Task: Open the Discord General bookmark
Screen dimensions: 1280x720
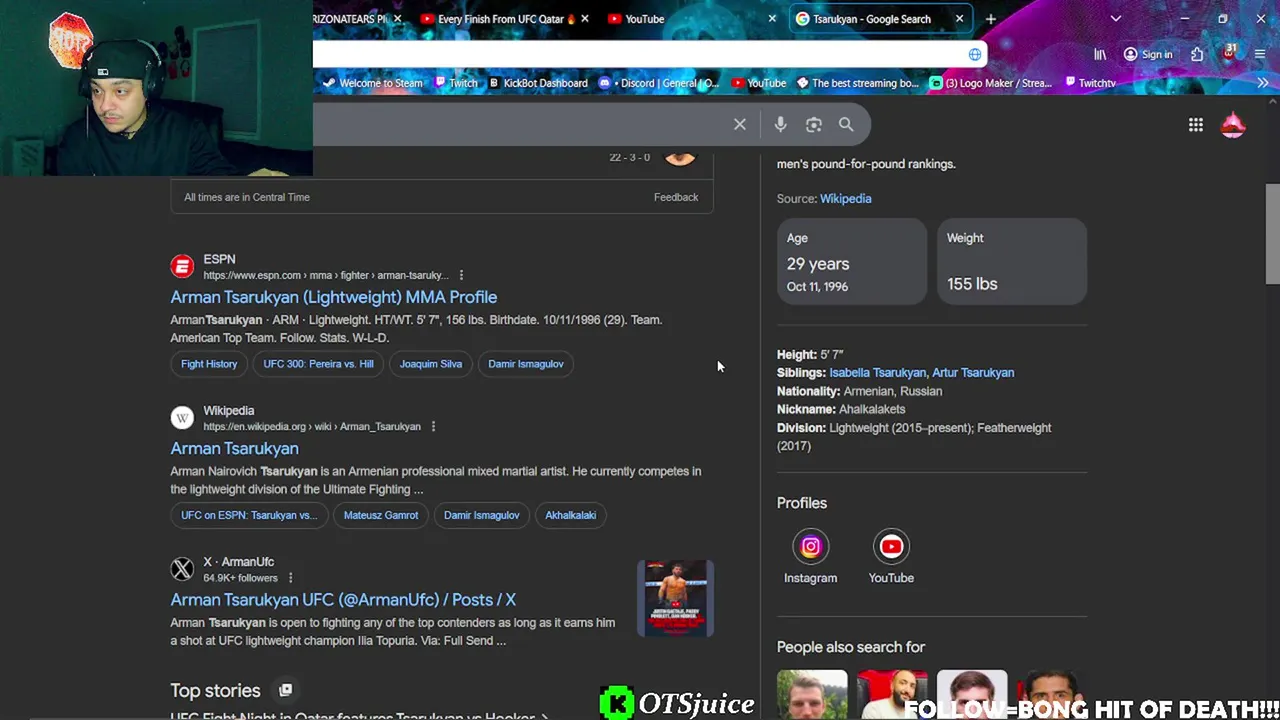Action: (660, 83)
